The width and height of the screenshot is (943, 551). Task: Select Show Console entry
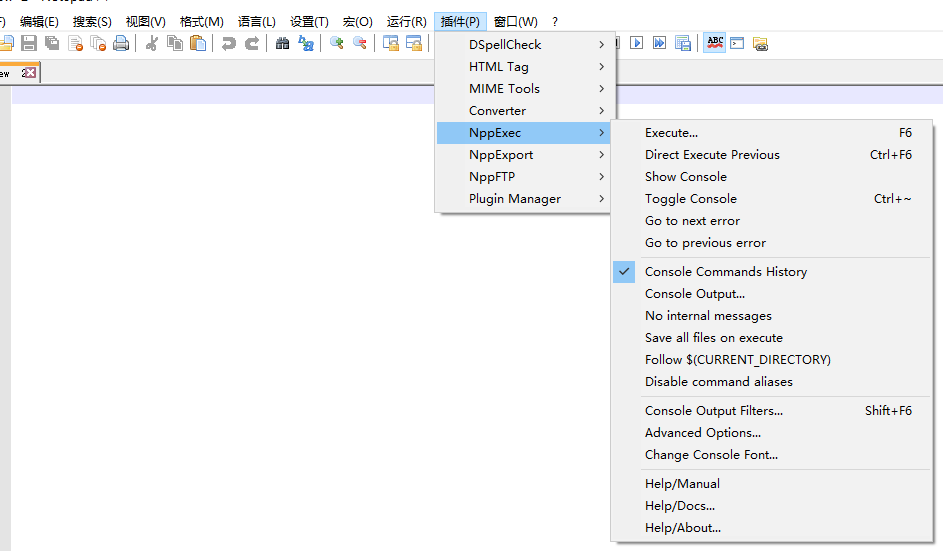point(772,177)
